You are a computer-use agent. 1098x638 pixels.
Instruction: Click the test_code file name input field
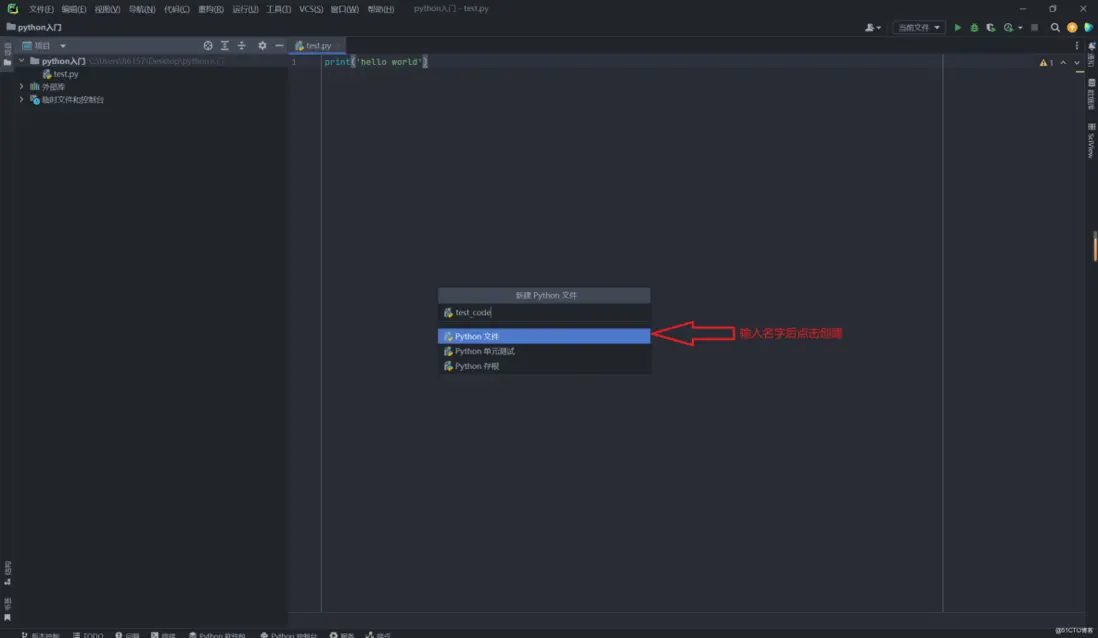(544, 312)
